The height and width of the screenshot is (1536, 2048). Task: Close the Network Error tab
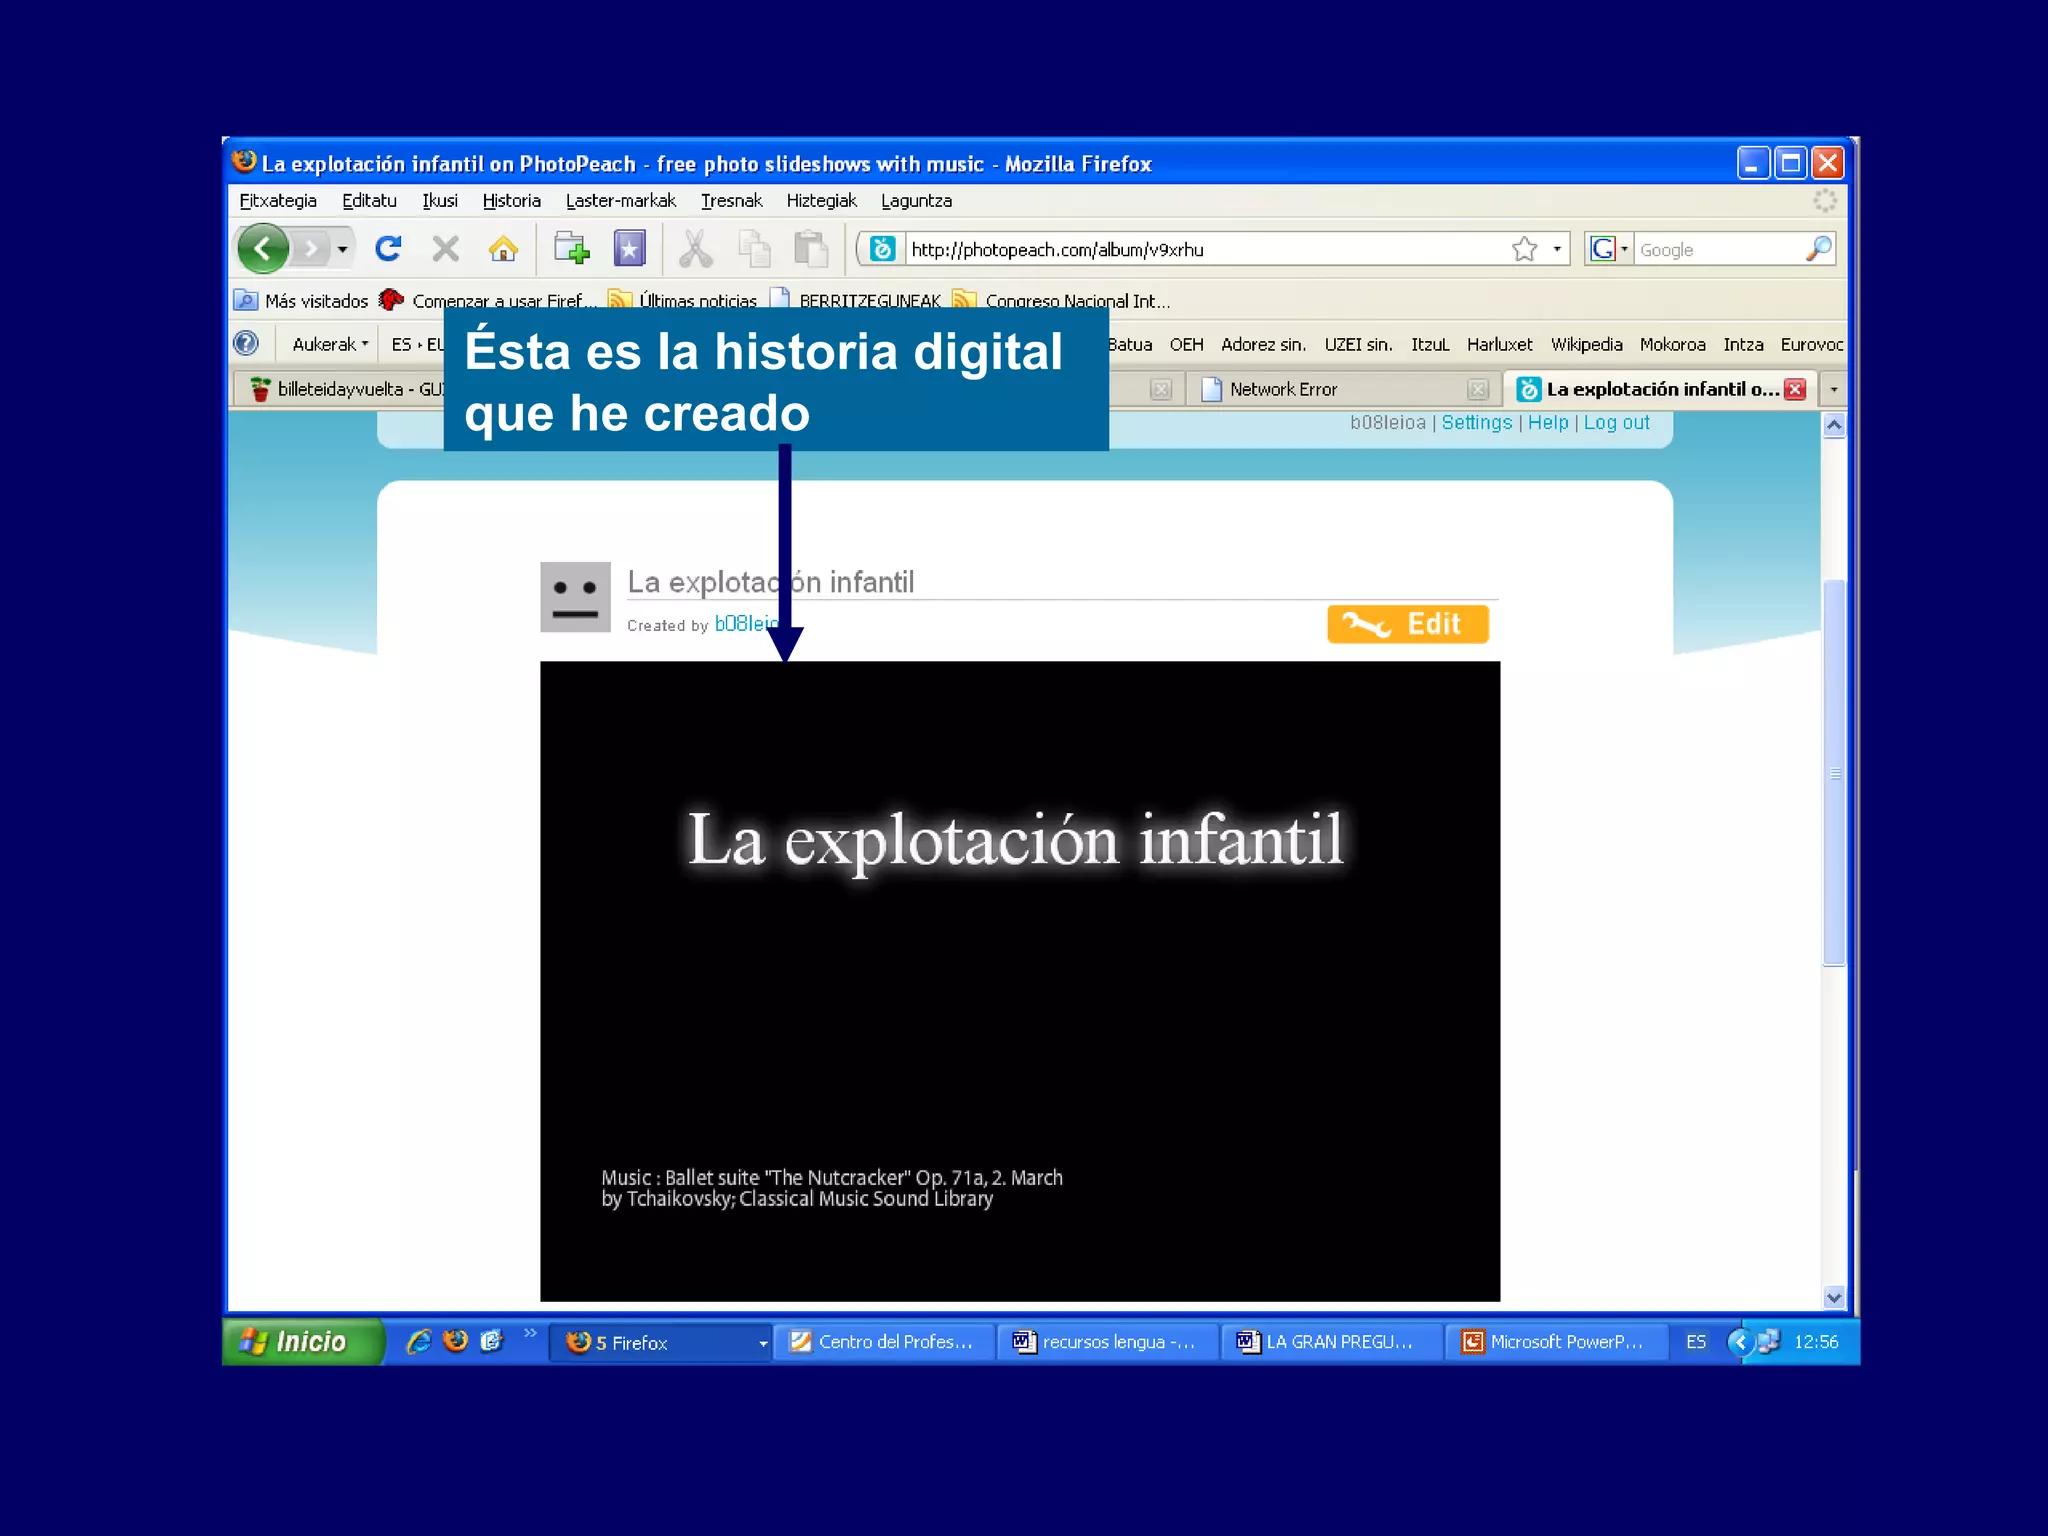point(1477,389)
